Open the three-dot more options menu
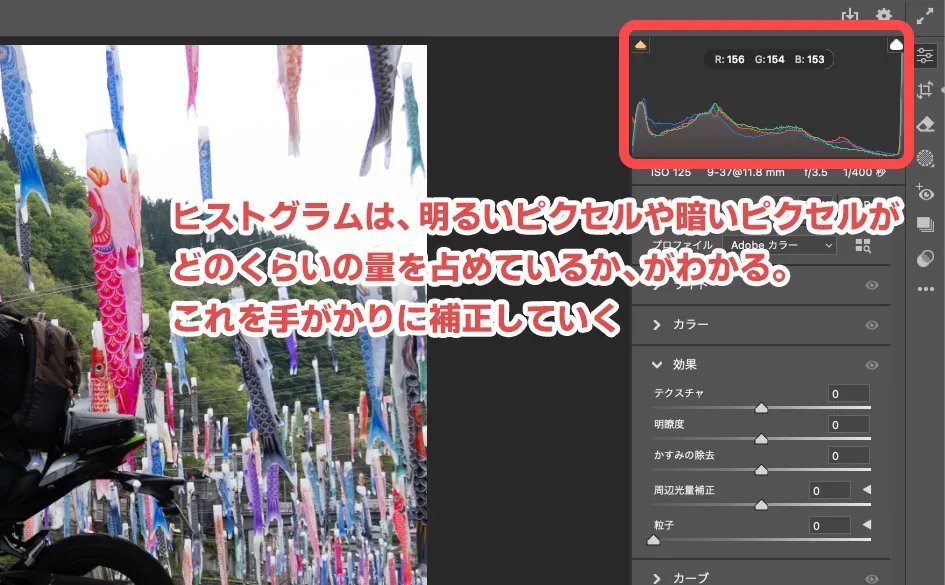The image size is (945, 585). (925, 290)
